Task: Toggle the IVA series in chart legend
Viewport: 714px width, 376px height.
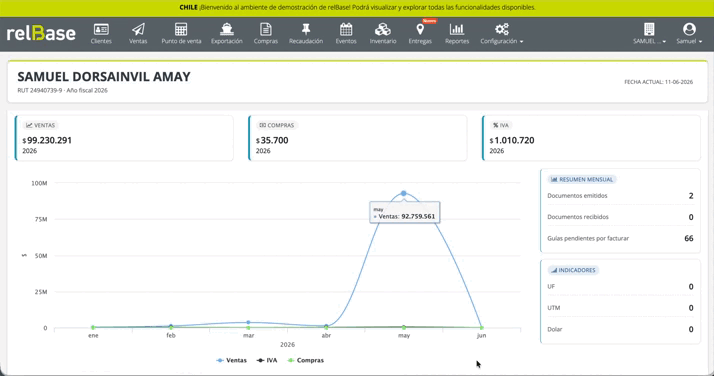Action: (x=266, y=360)
